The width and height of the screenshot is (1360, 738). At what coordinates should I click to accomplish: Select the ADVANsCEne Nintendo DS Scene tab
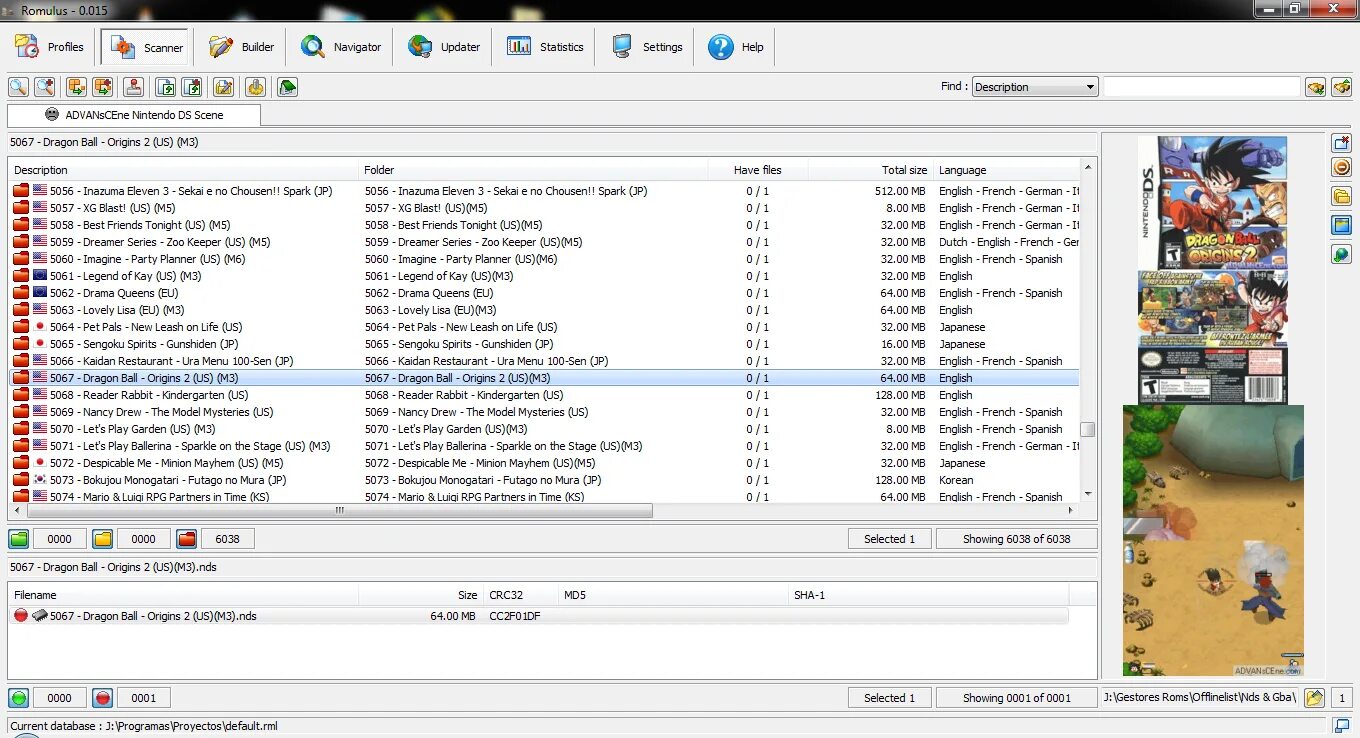click(x=134, y=115)
